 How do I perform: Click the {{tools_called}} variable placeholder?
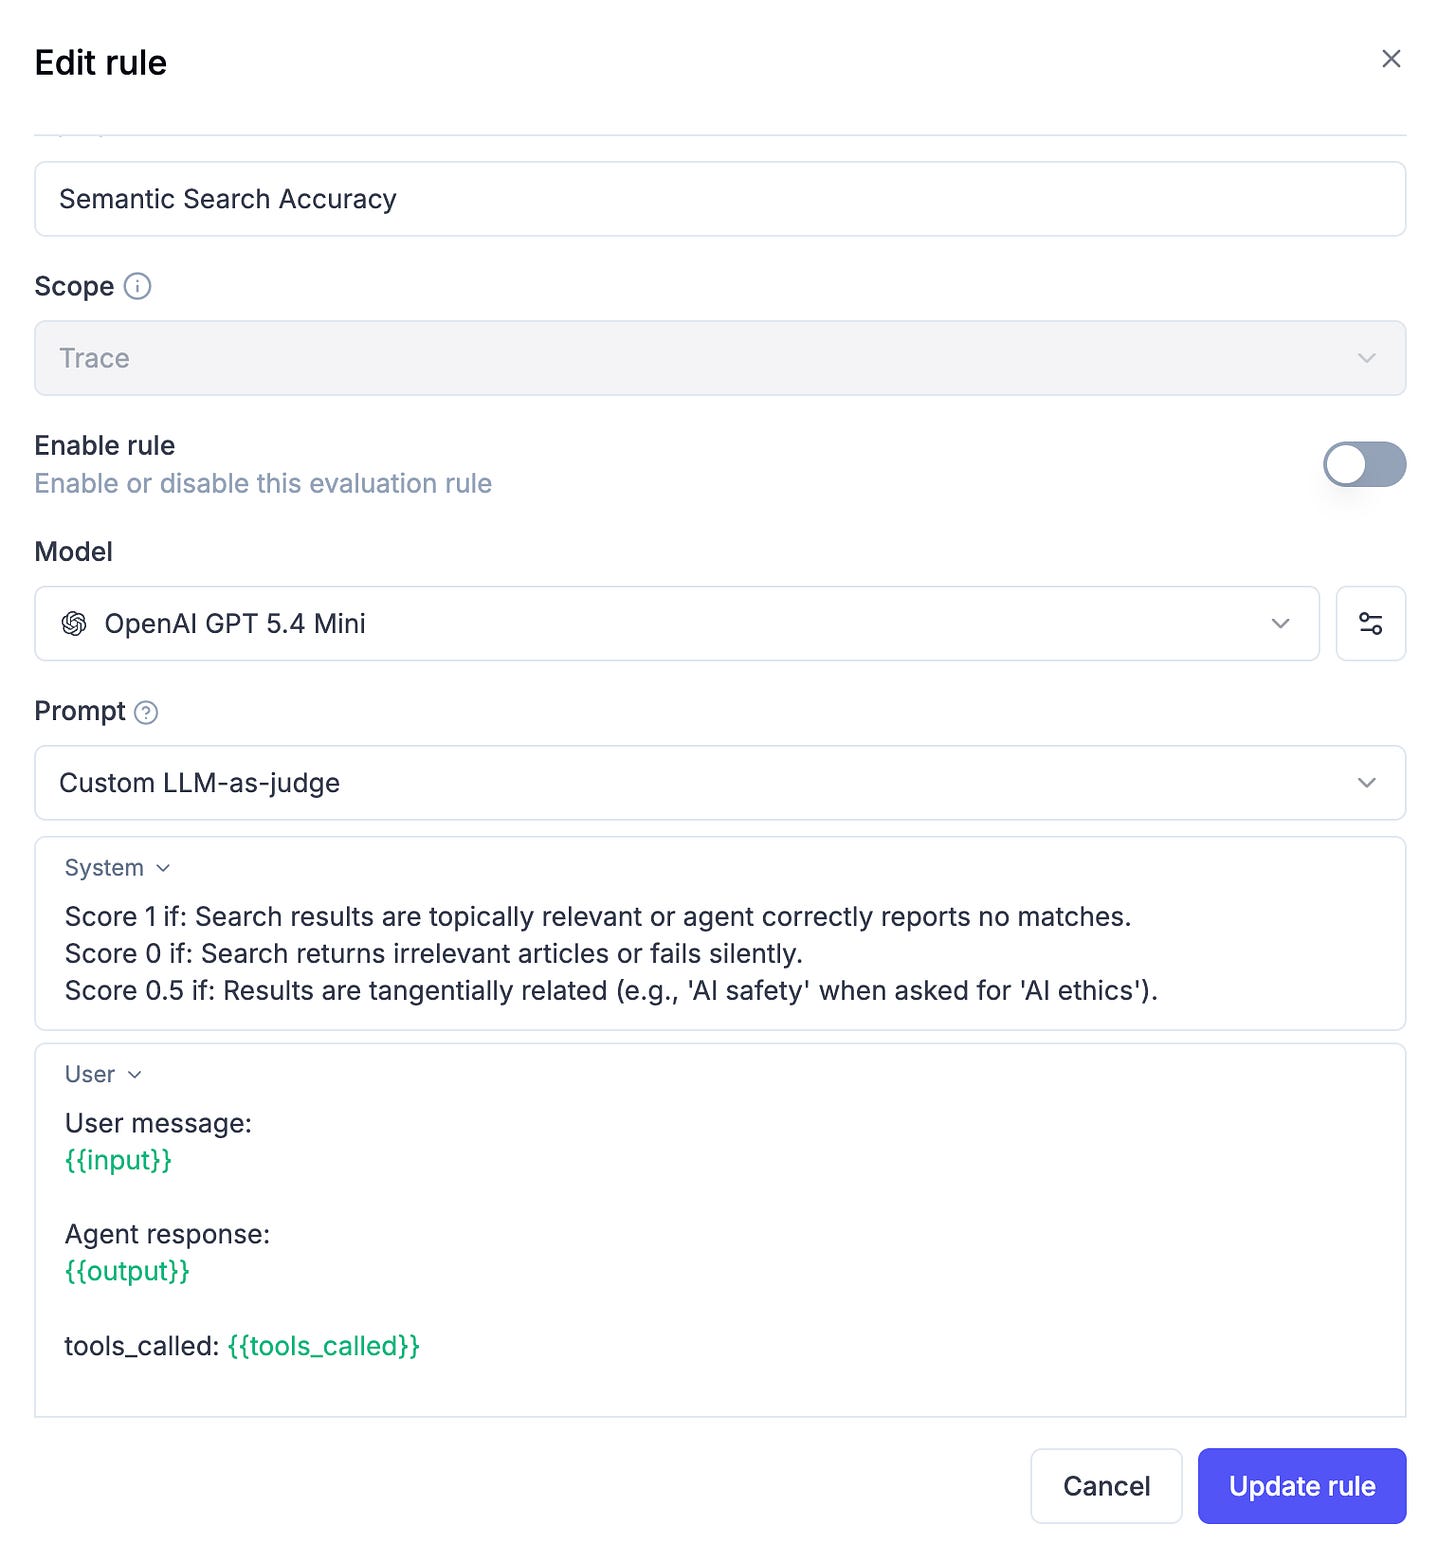click(323, 1346)
